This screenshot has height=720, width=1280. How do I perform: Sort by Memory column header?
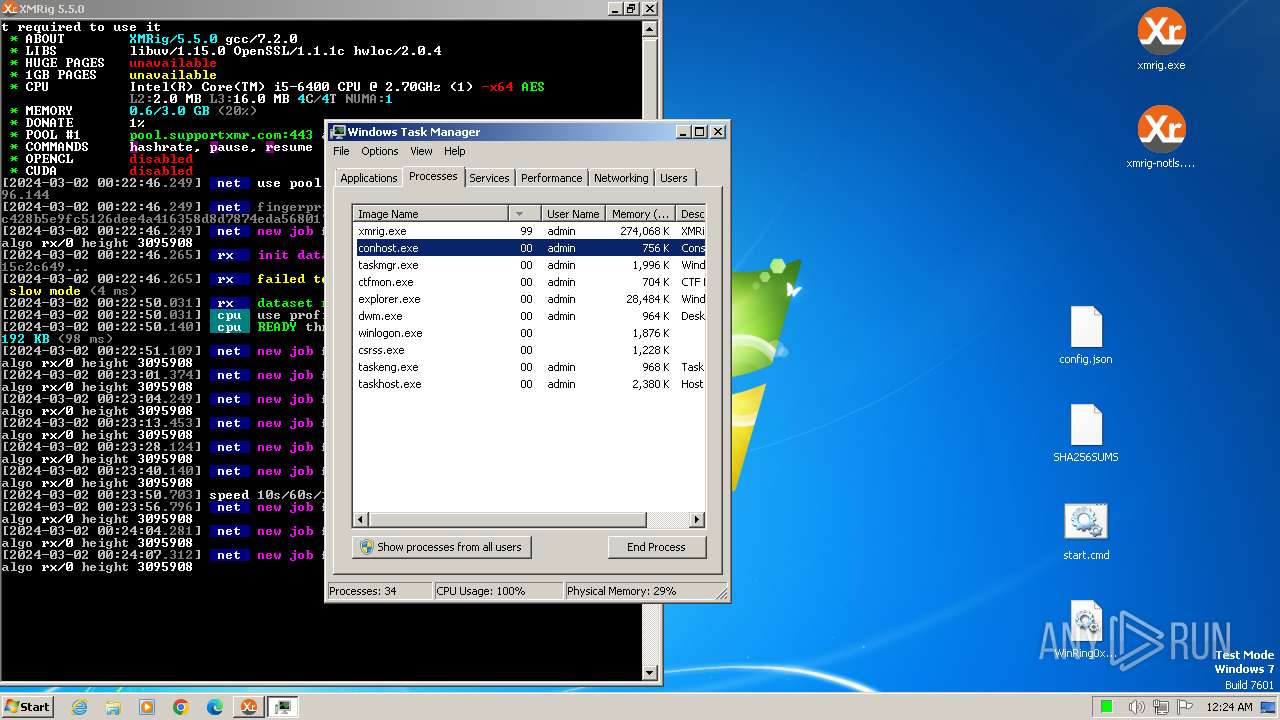(x=640, y=214)
